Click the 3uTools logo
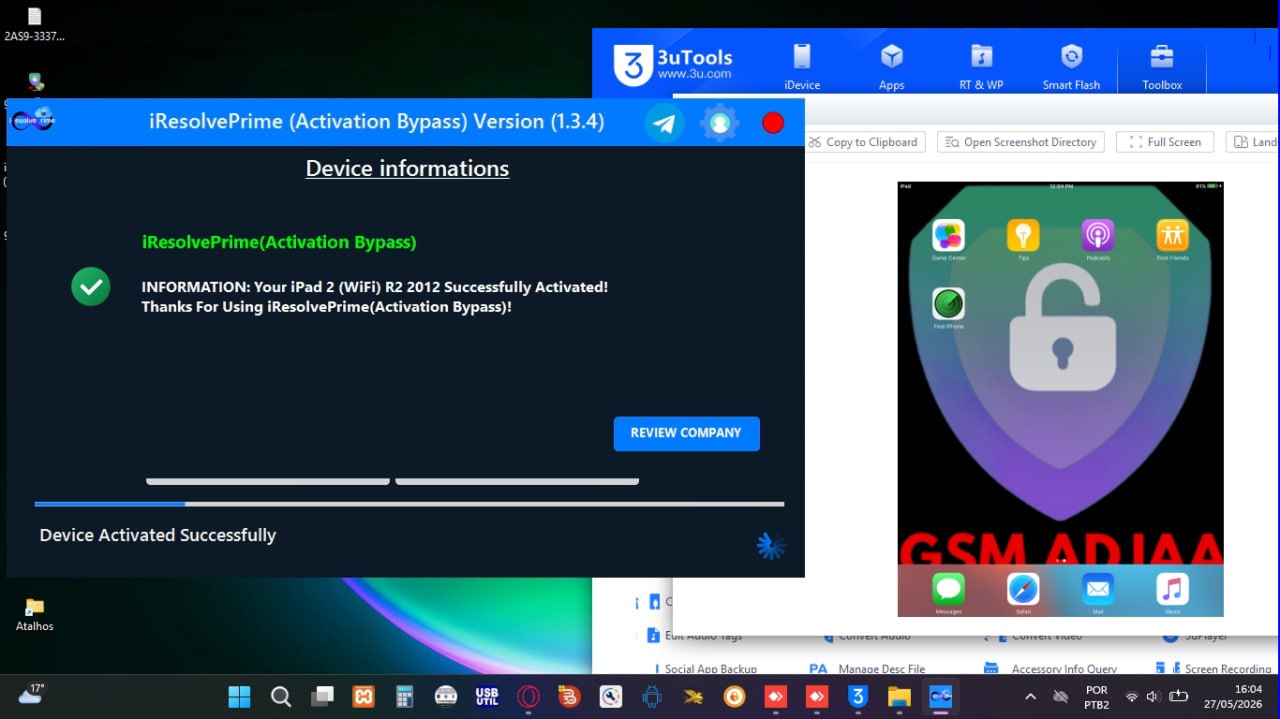This screenshot has width=1280, height=719. [673, 64]
